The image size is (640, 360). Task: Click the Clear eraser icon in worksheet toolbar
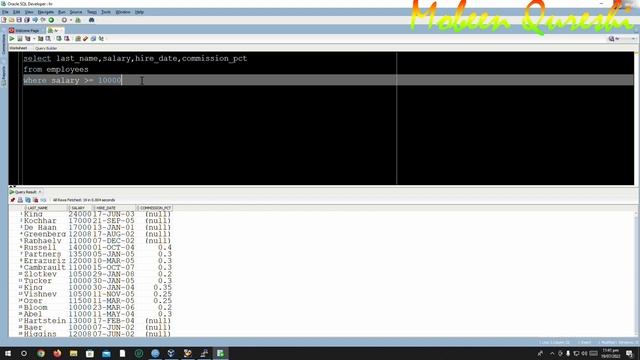(85, 39)
